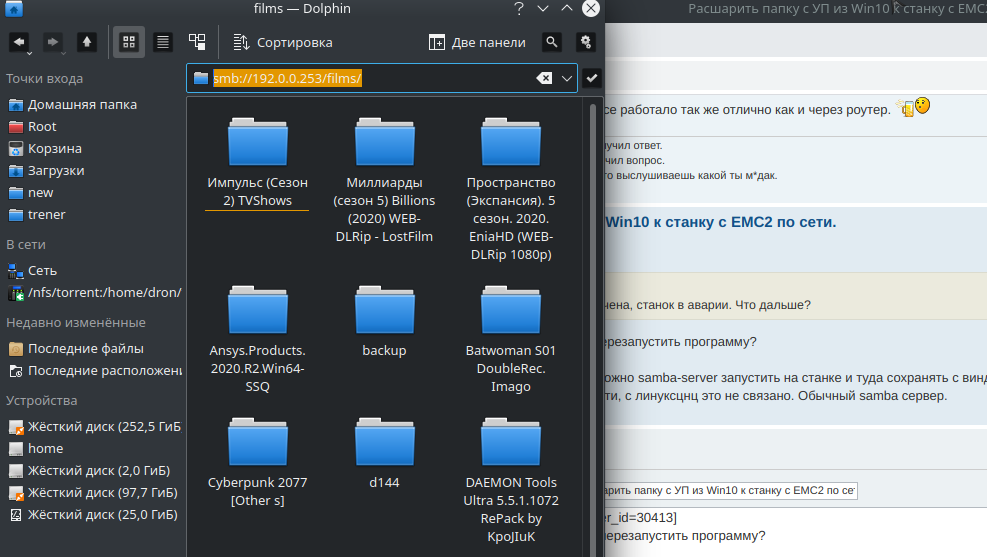Open Последние расположения recent locations
This screenshot has width=987, height=557.
pyautogui.click(x=93, y=371)
